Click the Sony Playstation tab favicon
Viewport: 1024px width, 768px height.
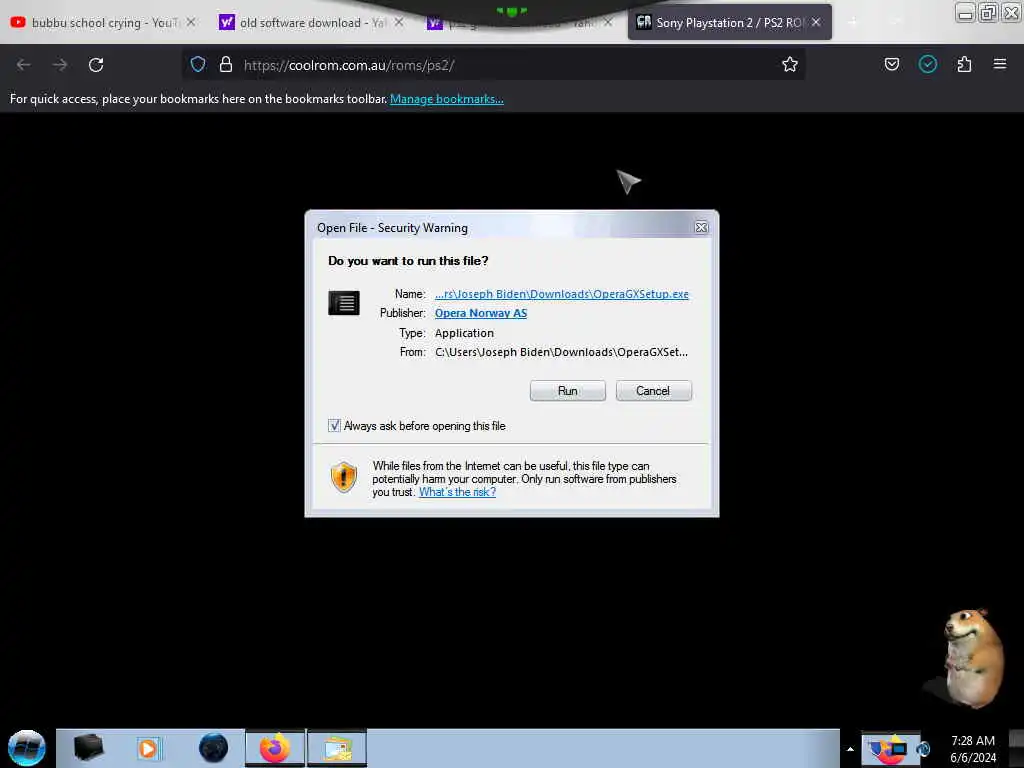pyautogui.click(x=643, y=22)
